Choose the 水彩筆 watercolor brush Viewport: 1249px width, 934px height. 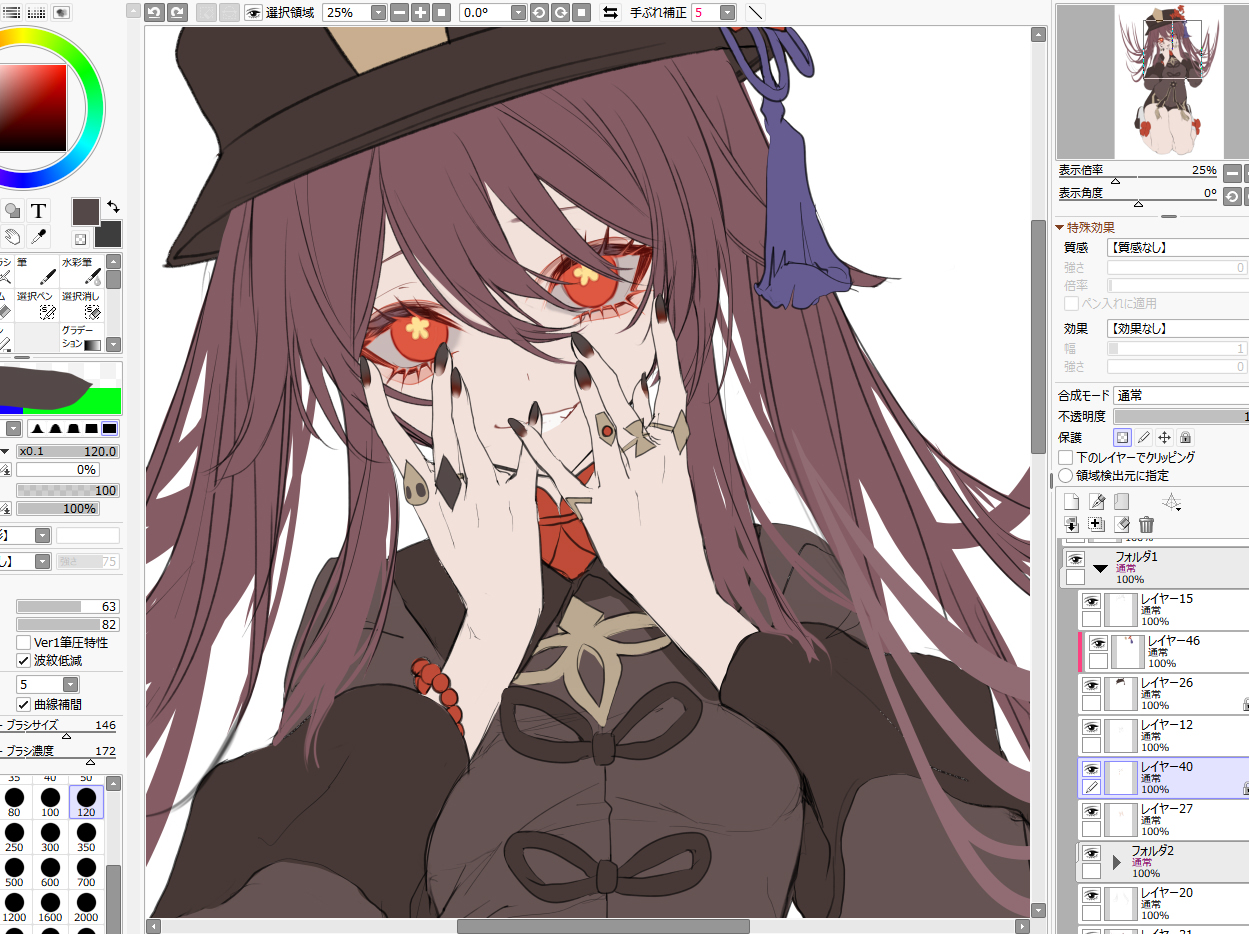tap(82, 272)
